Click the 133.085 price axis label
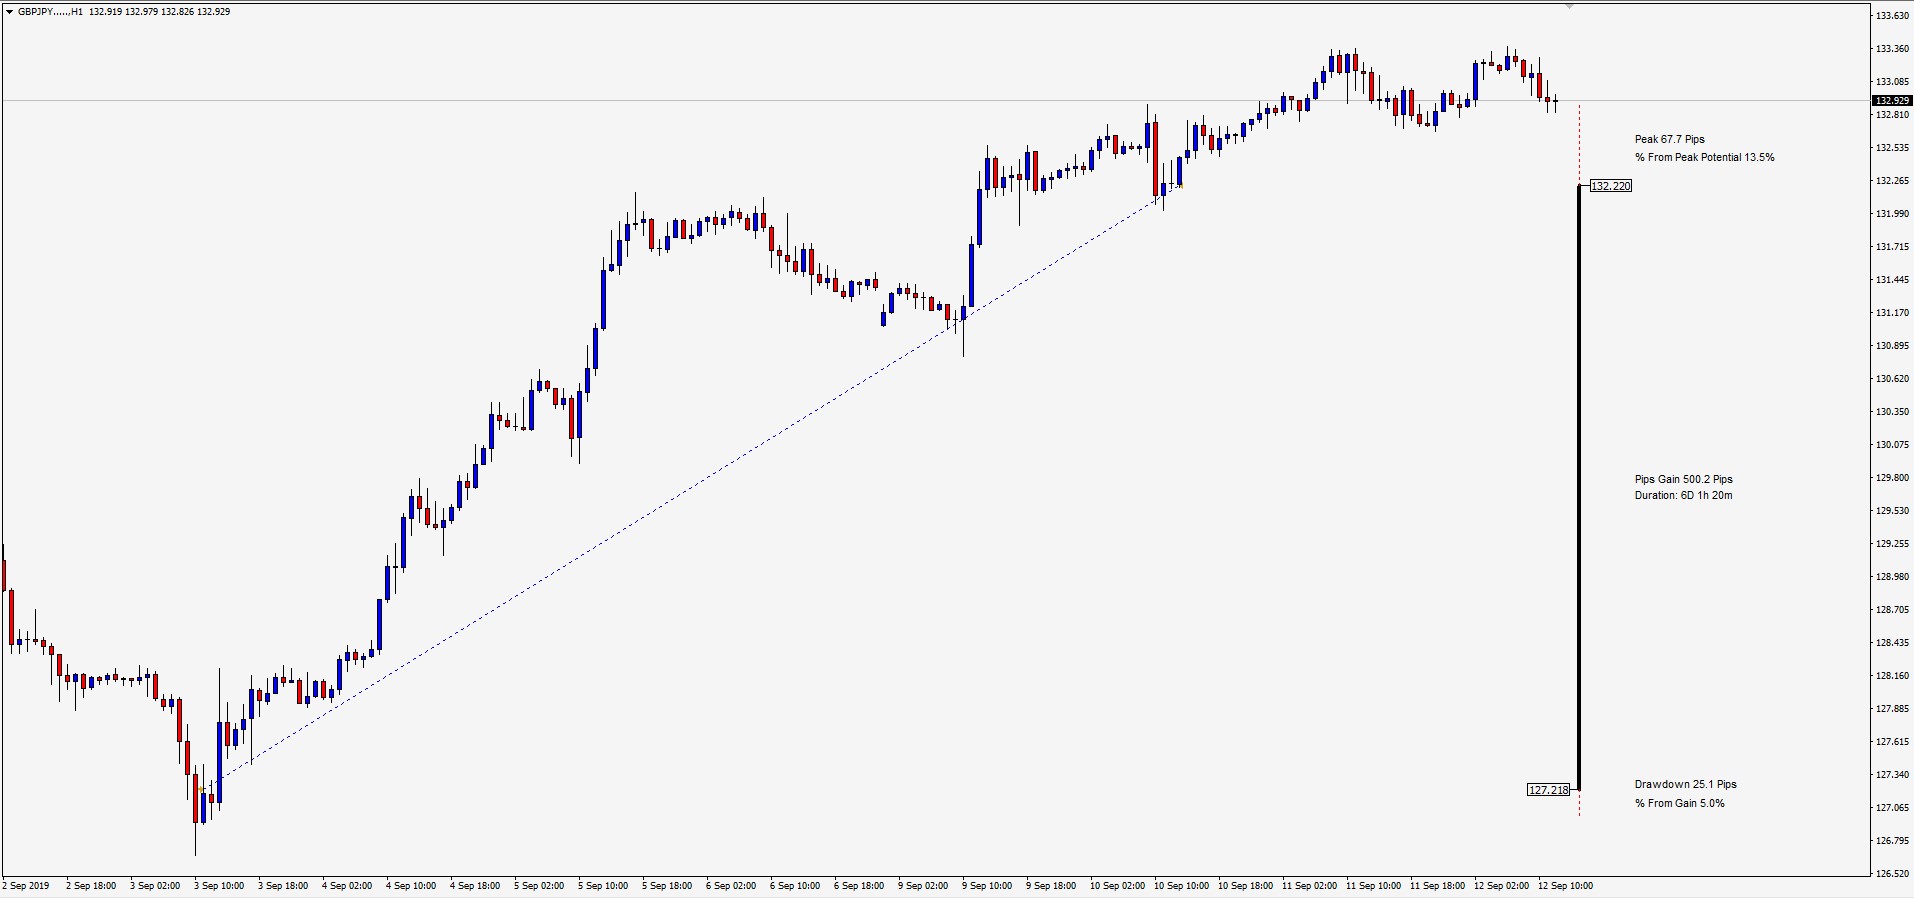 pos(1893,82)
